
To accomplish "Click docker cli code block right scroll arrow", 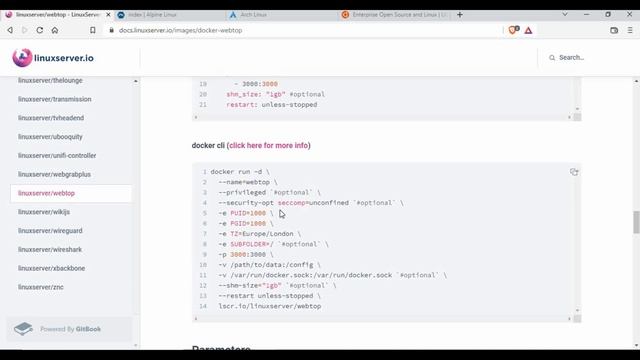I will (x=569, y=319).
